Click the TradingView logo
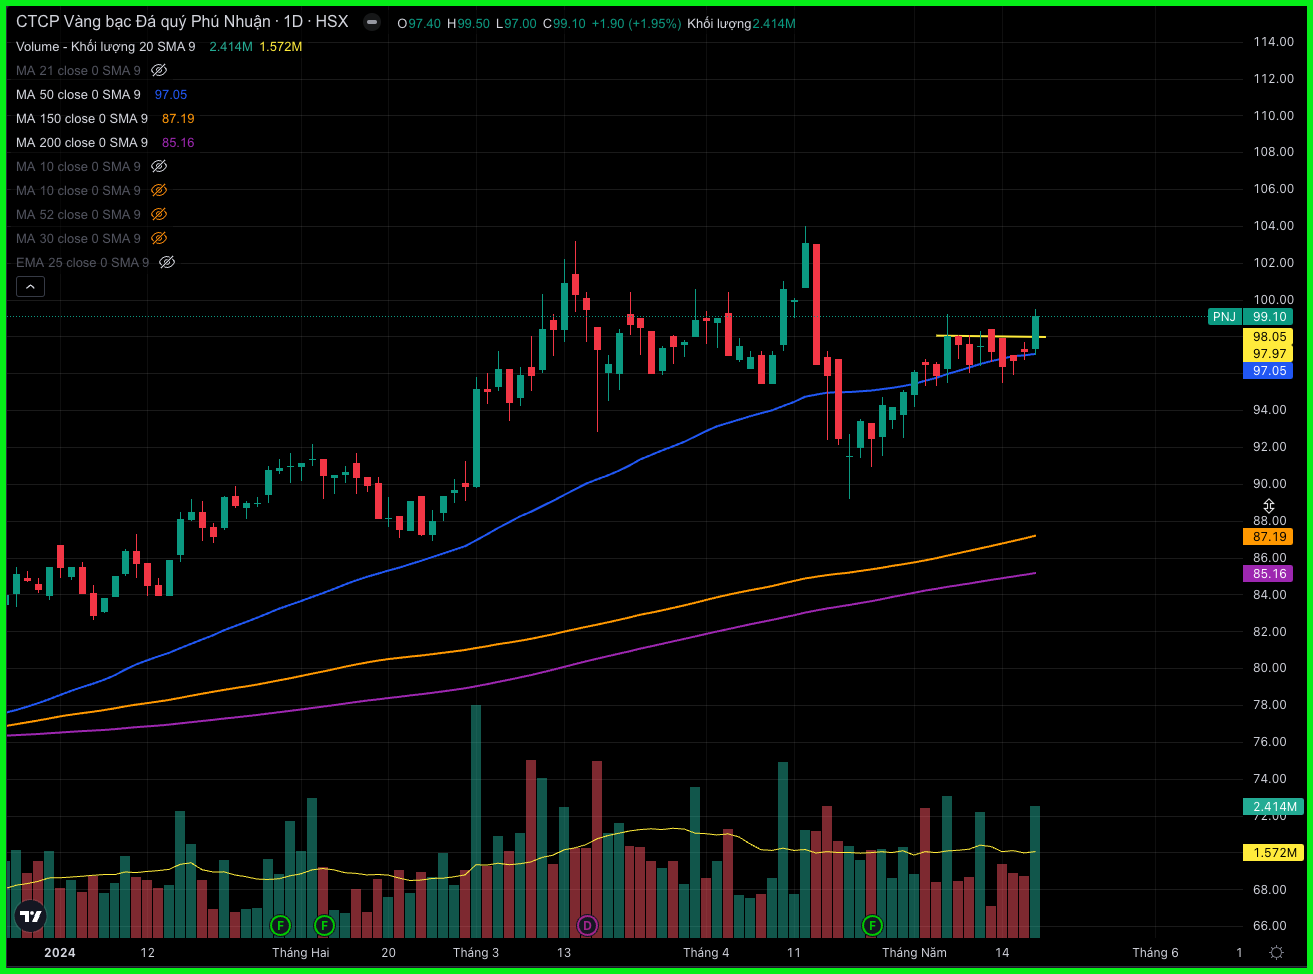Viewport: 1313px width, 974px height. click(31, 915)
